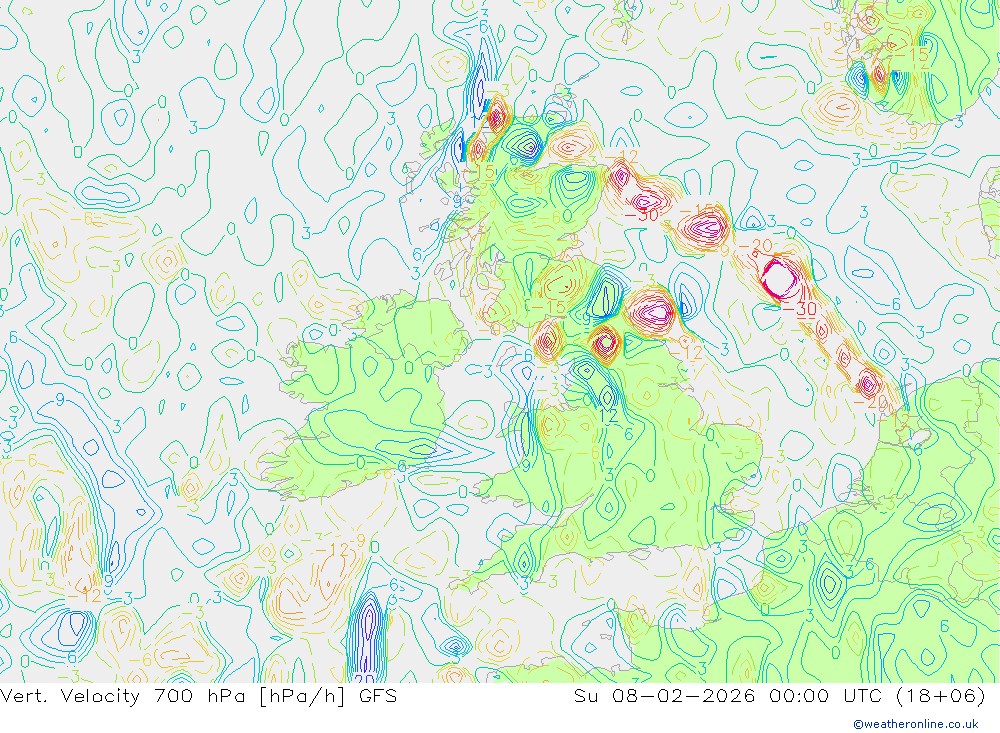The width and height of the screenshot is (1000, 733).
Task: Click the 'Vert. Velocity 700 hPa [hPa/h] GFS' caption
Action: coord(198,695)
